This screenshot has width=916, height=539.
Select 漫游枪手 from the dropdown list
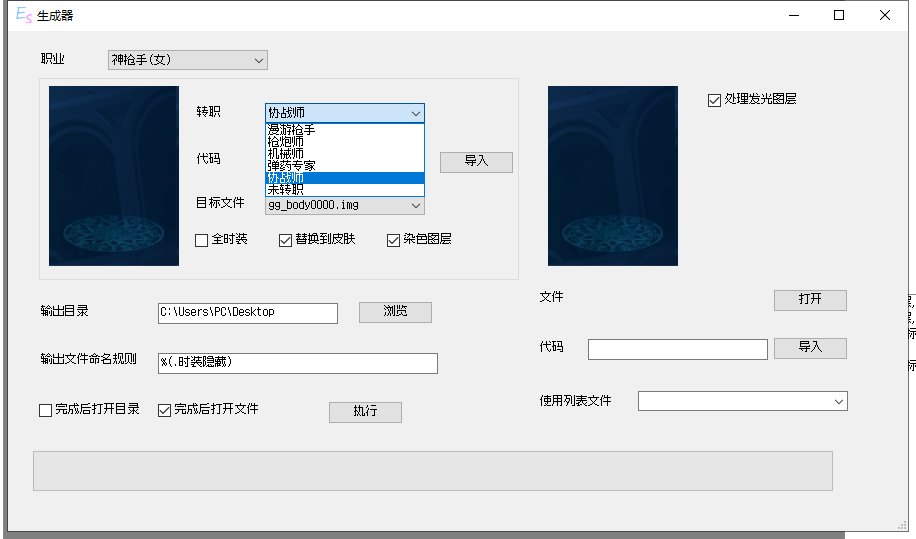coord(345,130)
